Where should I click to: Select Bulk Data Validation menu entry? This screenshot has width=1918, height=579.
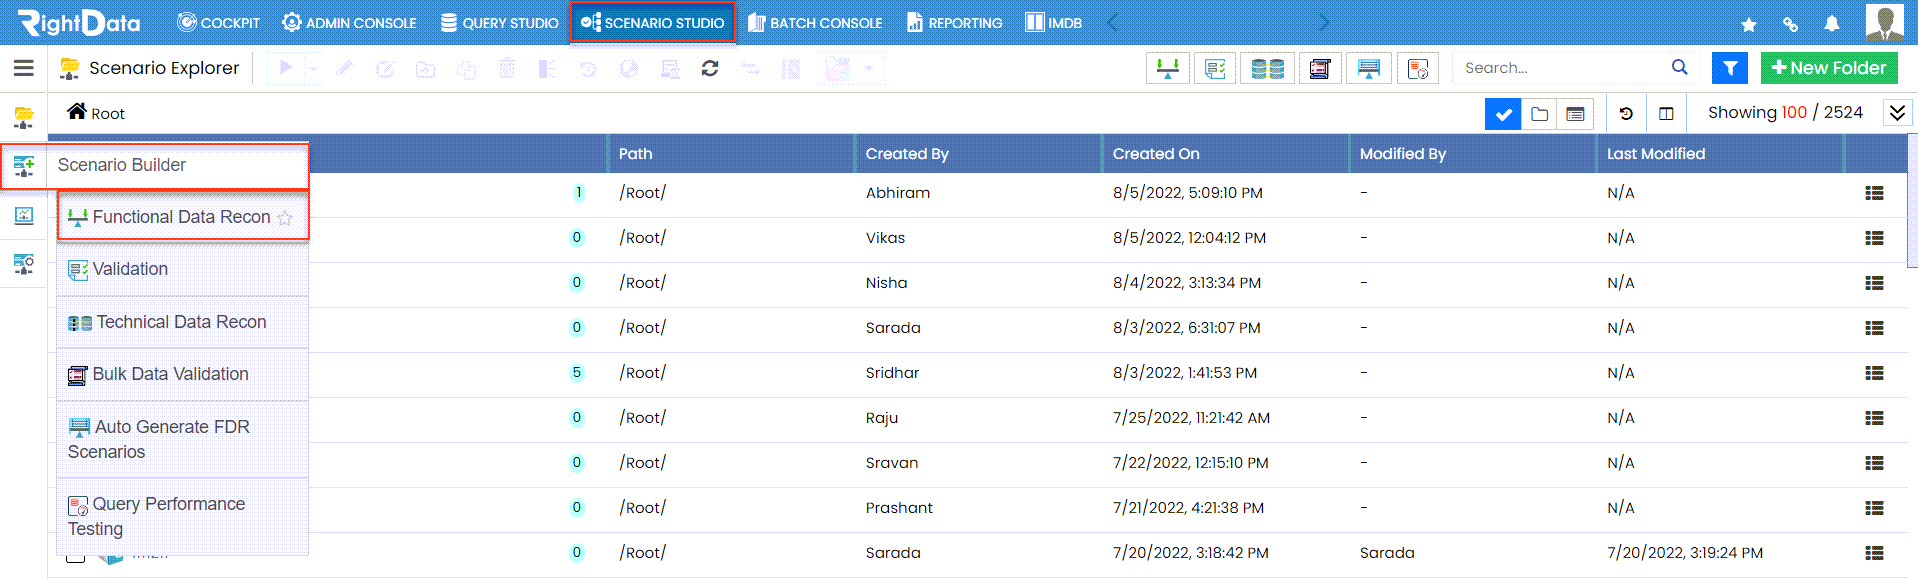point(182,374)
